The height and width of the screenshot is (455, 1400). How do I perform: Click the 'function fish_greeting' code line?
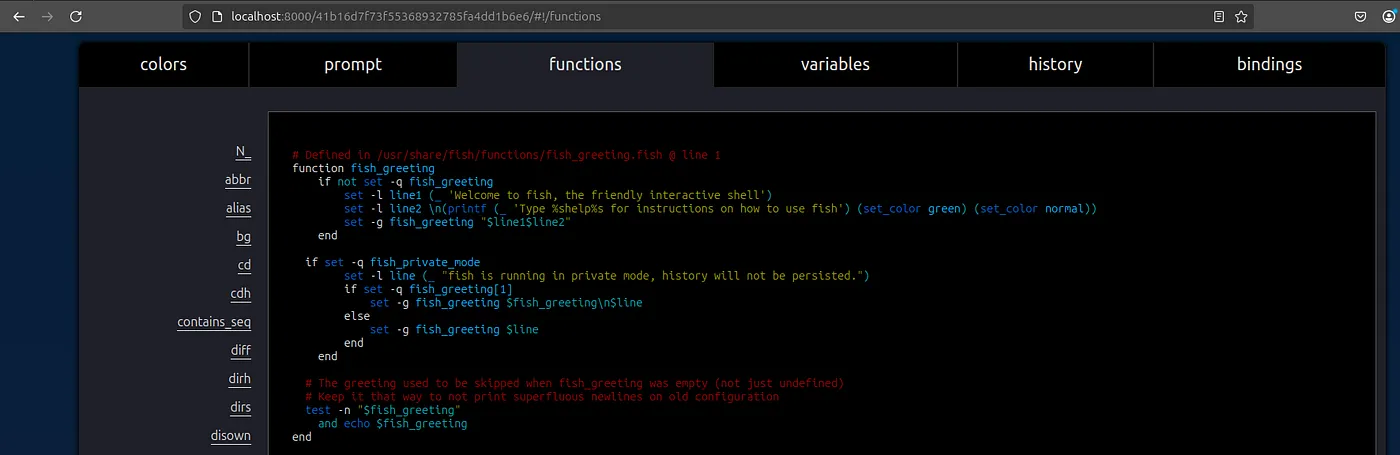pyautogui.click(x=363, y=168)
